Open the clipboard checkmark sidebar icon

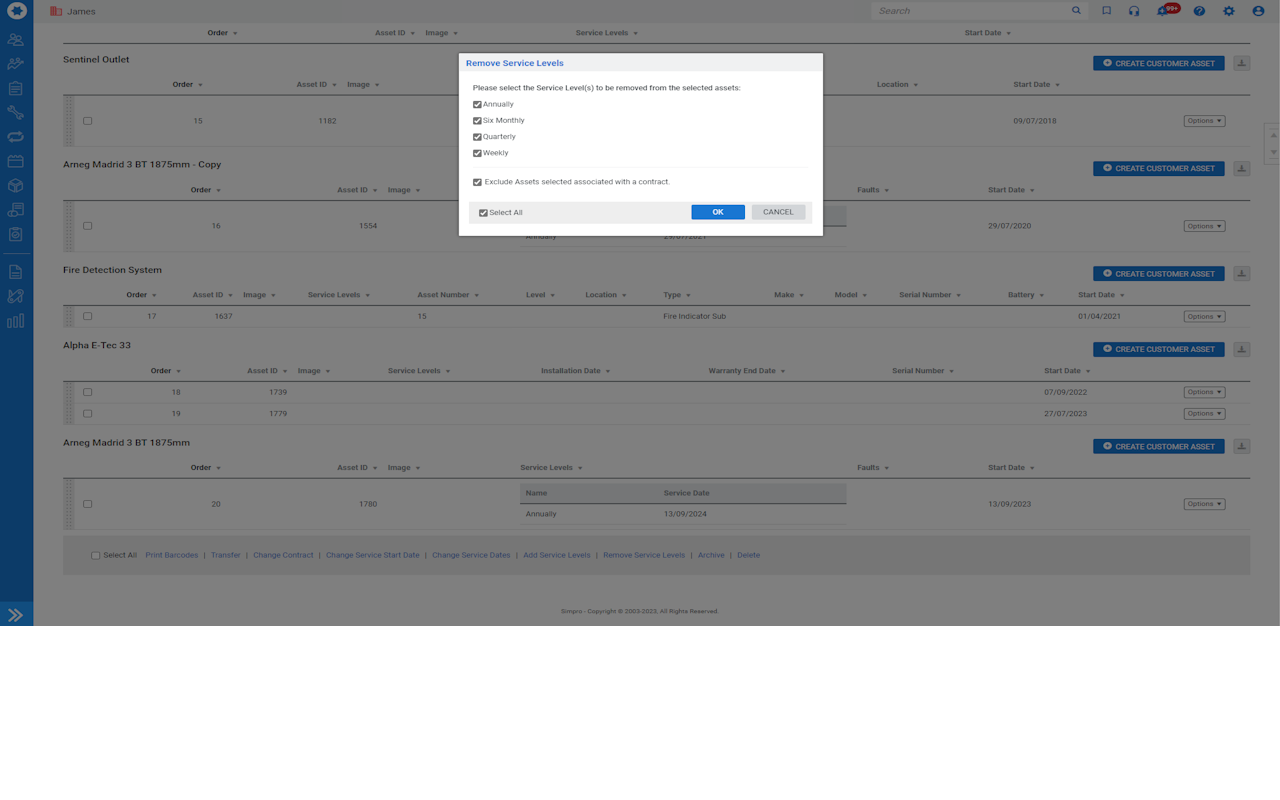point(16,234)
